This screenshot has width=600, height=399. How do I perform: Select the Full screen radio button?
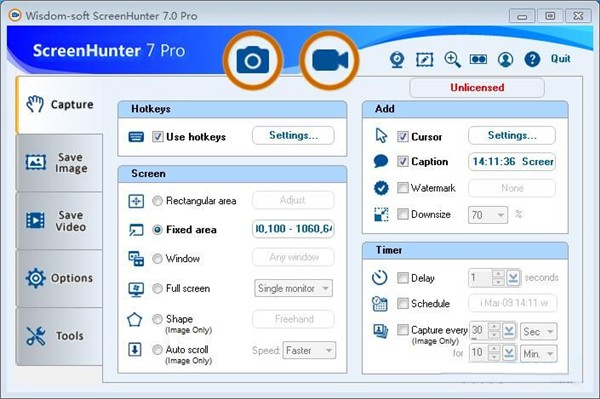tap(157, 288)
